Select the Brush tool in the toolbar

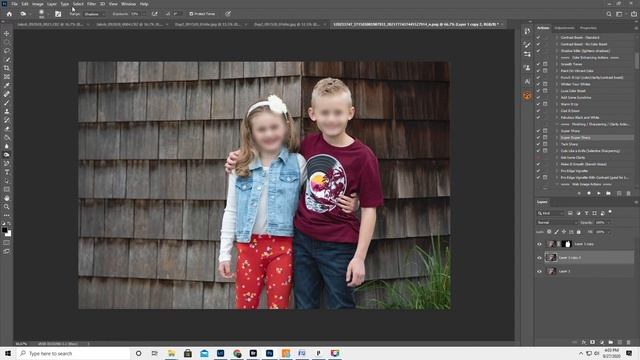[x=7, y=102]
